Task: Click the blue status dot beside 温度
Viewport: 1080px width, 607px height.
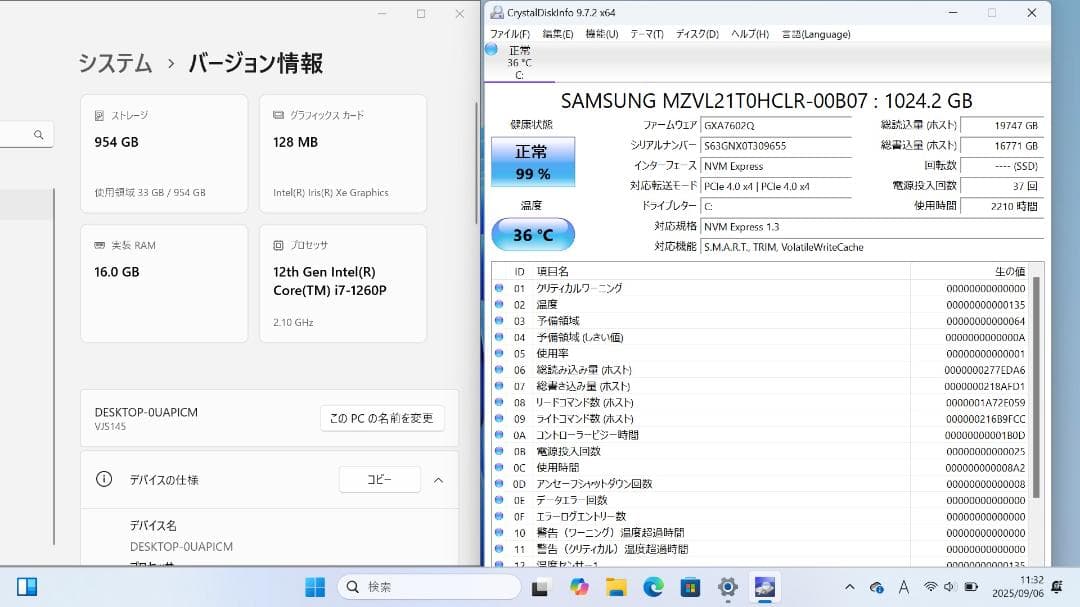Action: tap(499, 304)
